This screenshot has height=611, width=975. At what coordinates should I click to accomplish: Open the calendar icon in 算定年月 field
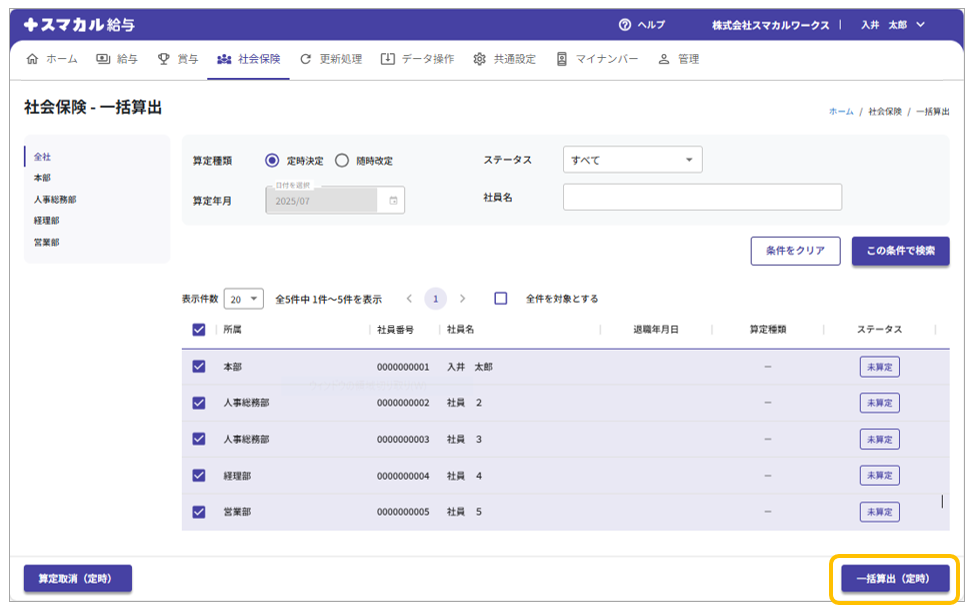[393, 201]
